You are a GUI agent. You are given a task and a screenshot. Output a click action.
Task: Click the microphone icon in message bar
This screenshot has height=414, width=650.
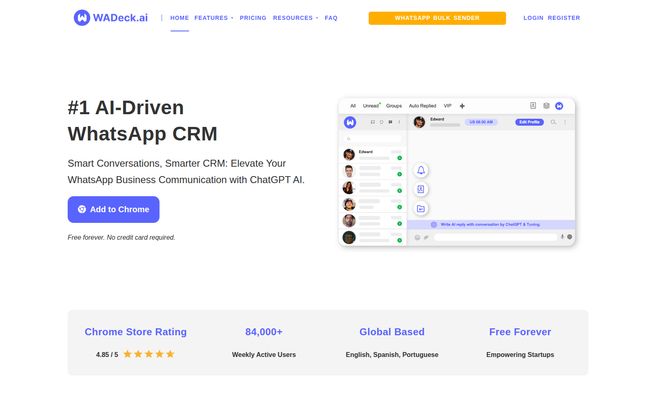563,237
